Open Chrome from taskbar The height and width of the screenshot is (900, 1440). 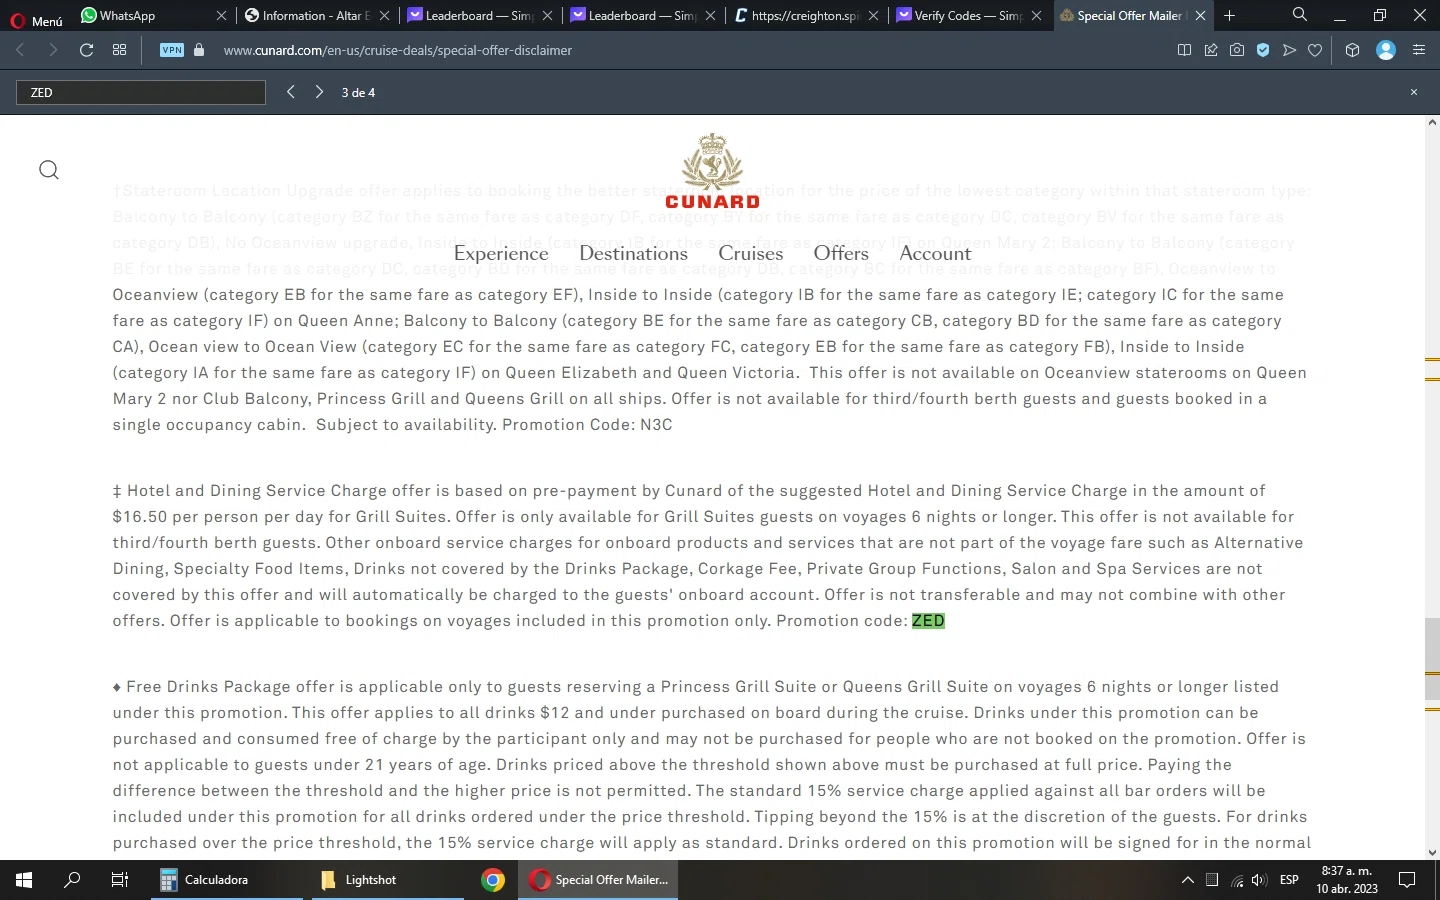click(x=492, y=880)
